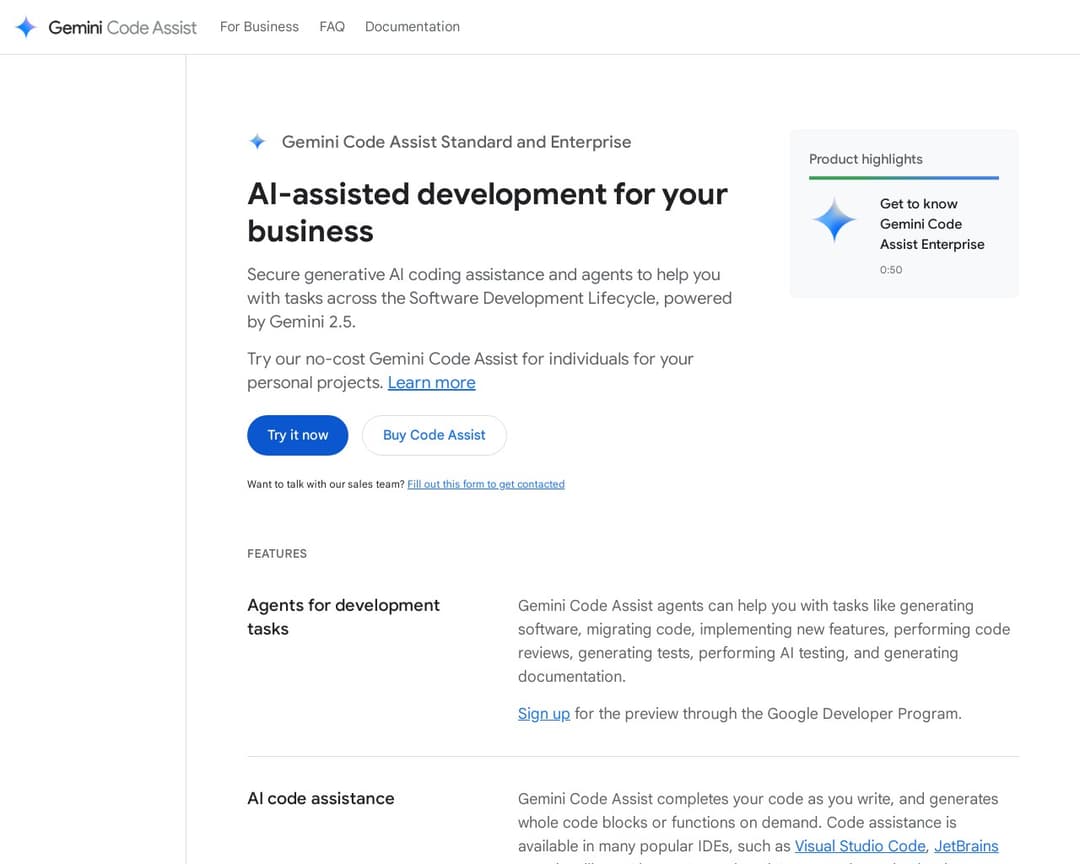Screen dimensions: 1080x864
Task: Click the Try it now button
Action: point(298,435)
